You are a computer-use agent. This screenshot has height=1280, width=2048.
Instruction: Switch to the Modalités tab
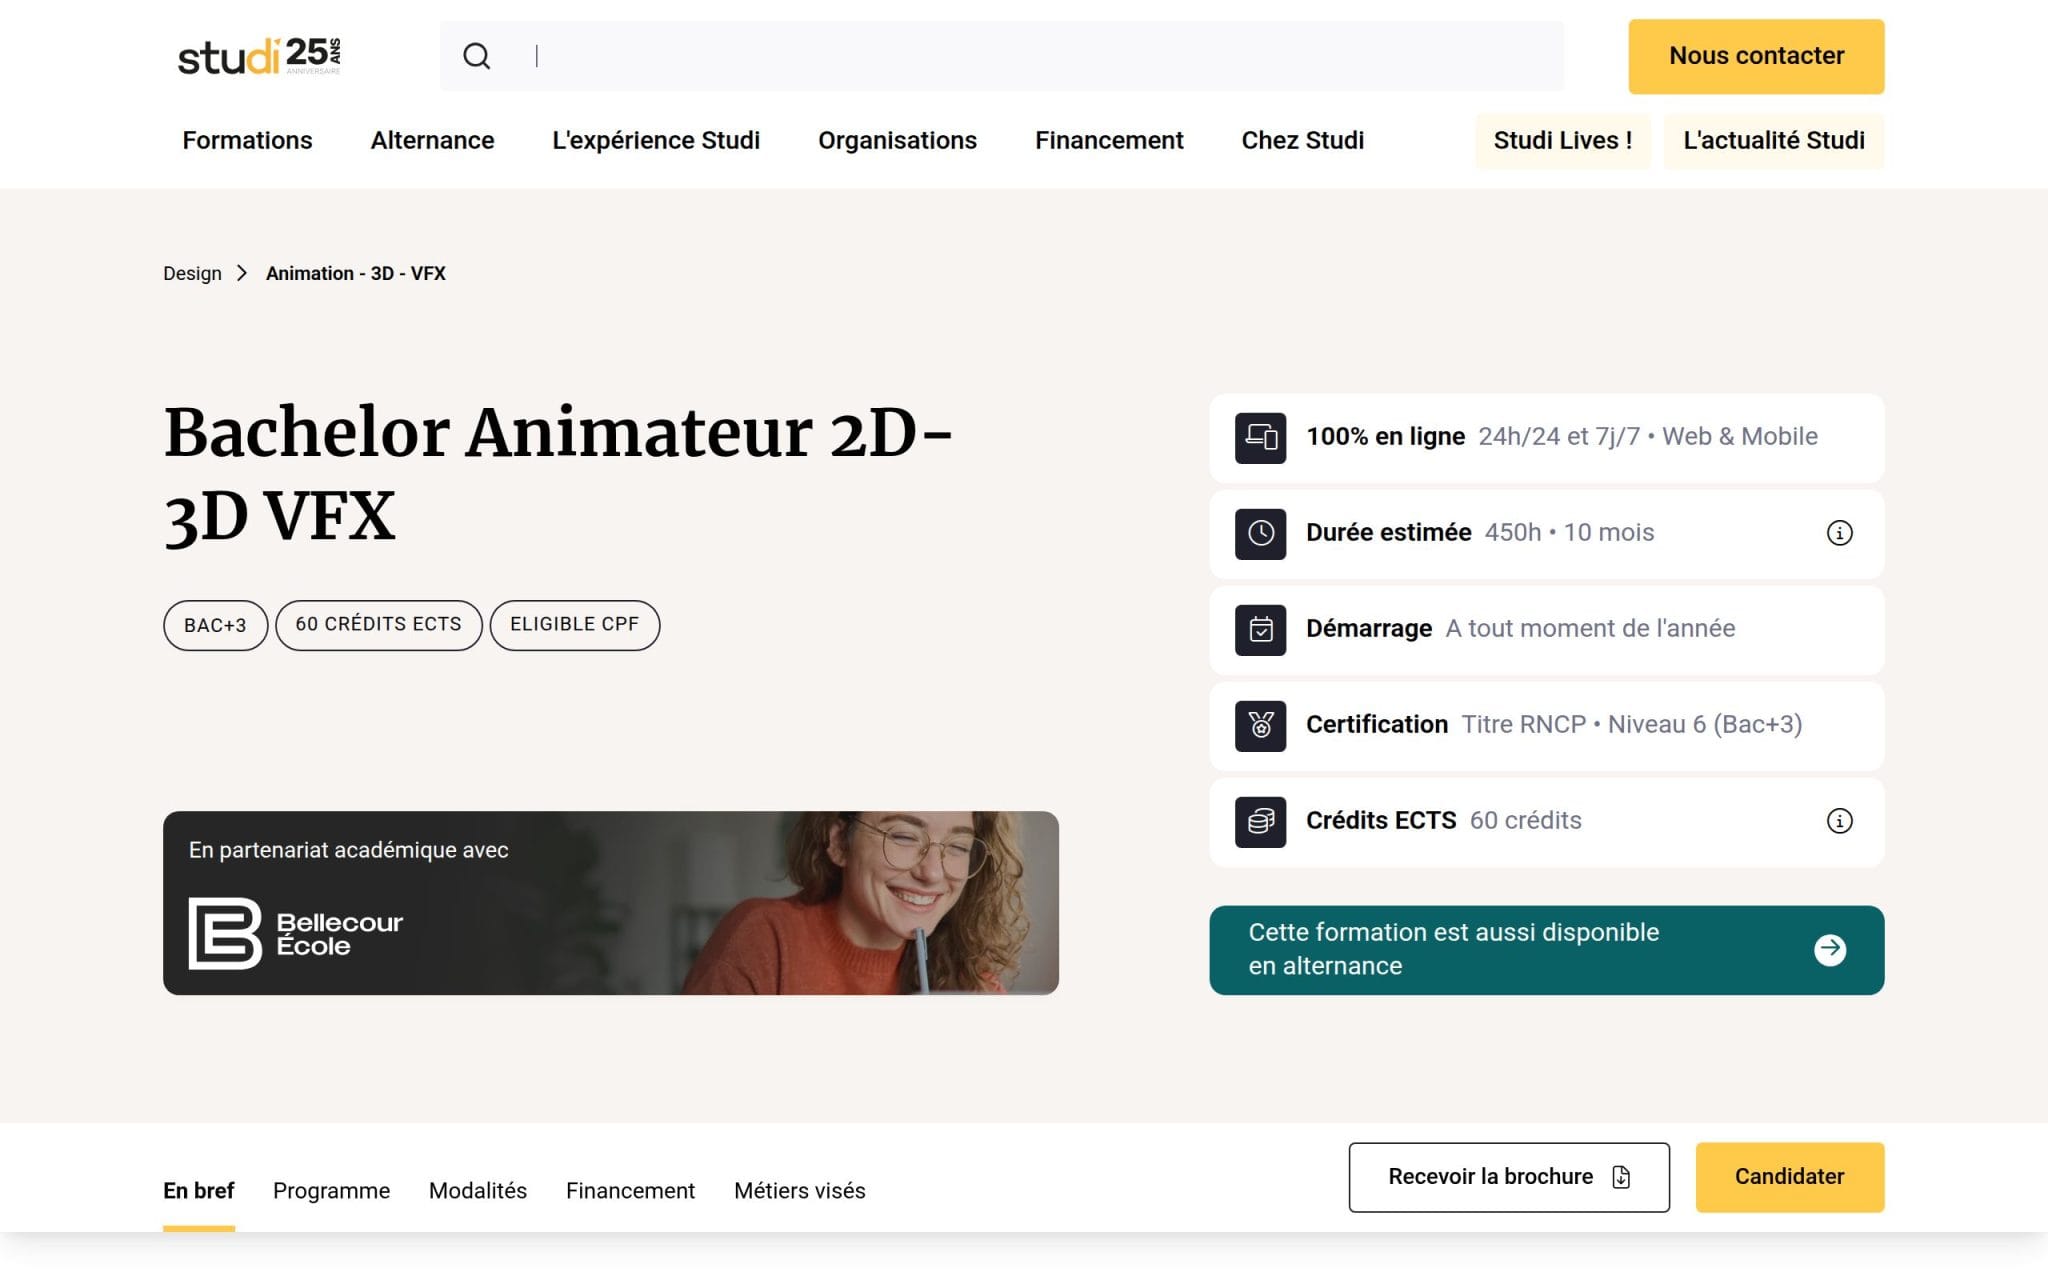(477, 1191)
